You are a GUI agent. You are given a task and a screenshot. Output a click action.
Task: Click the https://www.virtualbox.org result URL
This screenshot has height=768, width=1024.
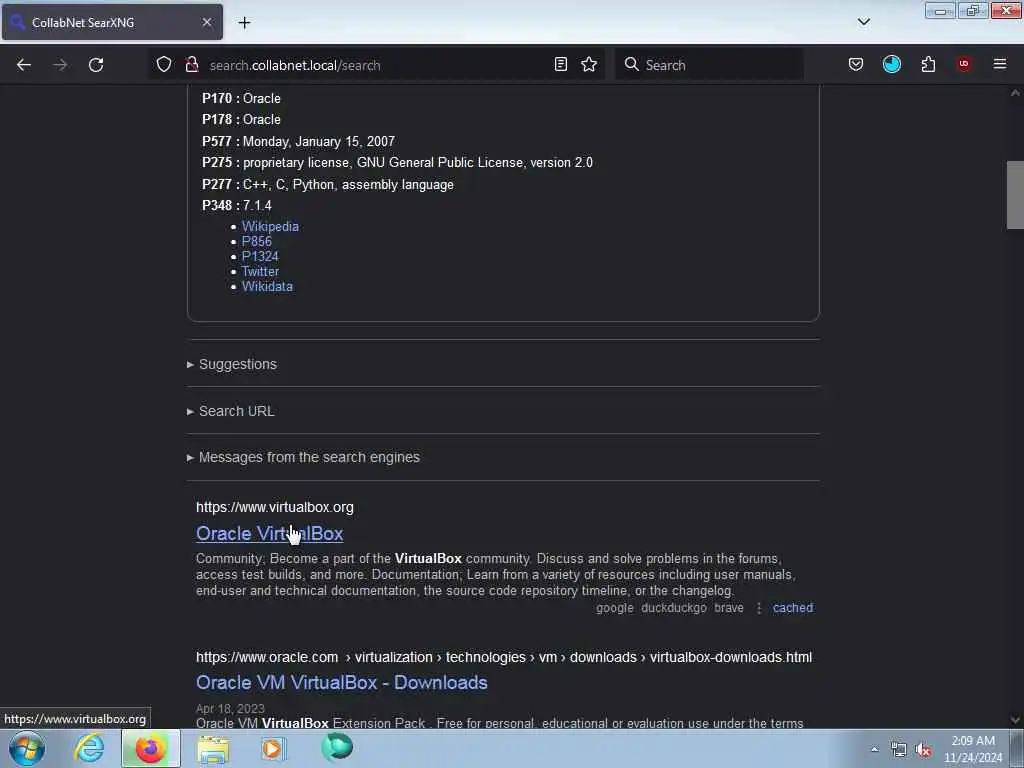[x=275, y=507]
